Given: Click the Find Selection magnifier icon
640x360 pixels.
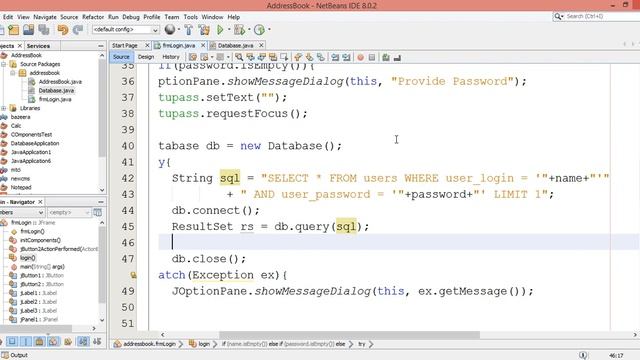Looking at the screenshot, I should [239, 57].
